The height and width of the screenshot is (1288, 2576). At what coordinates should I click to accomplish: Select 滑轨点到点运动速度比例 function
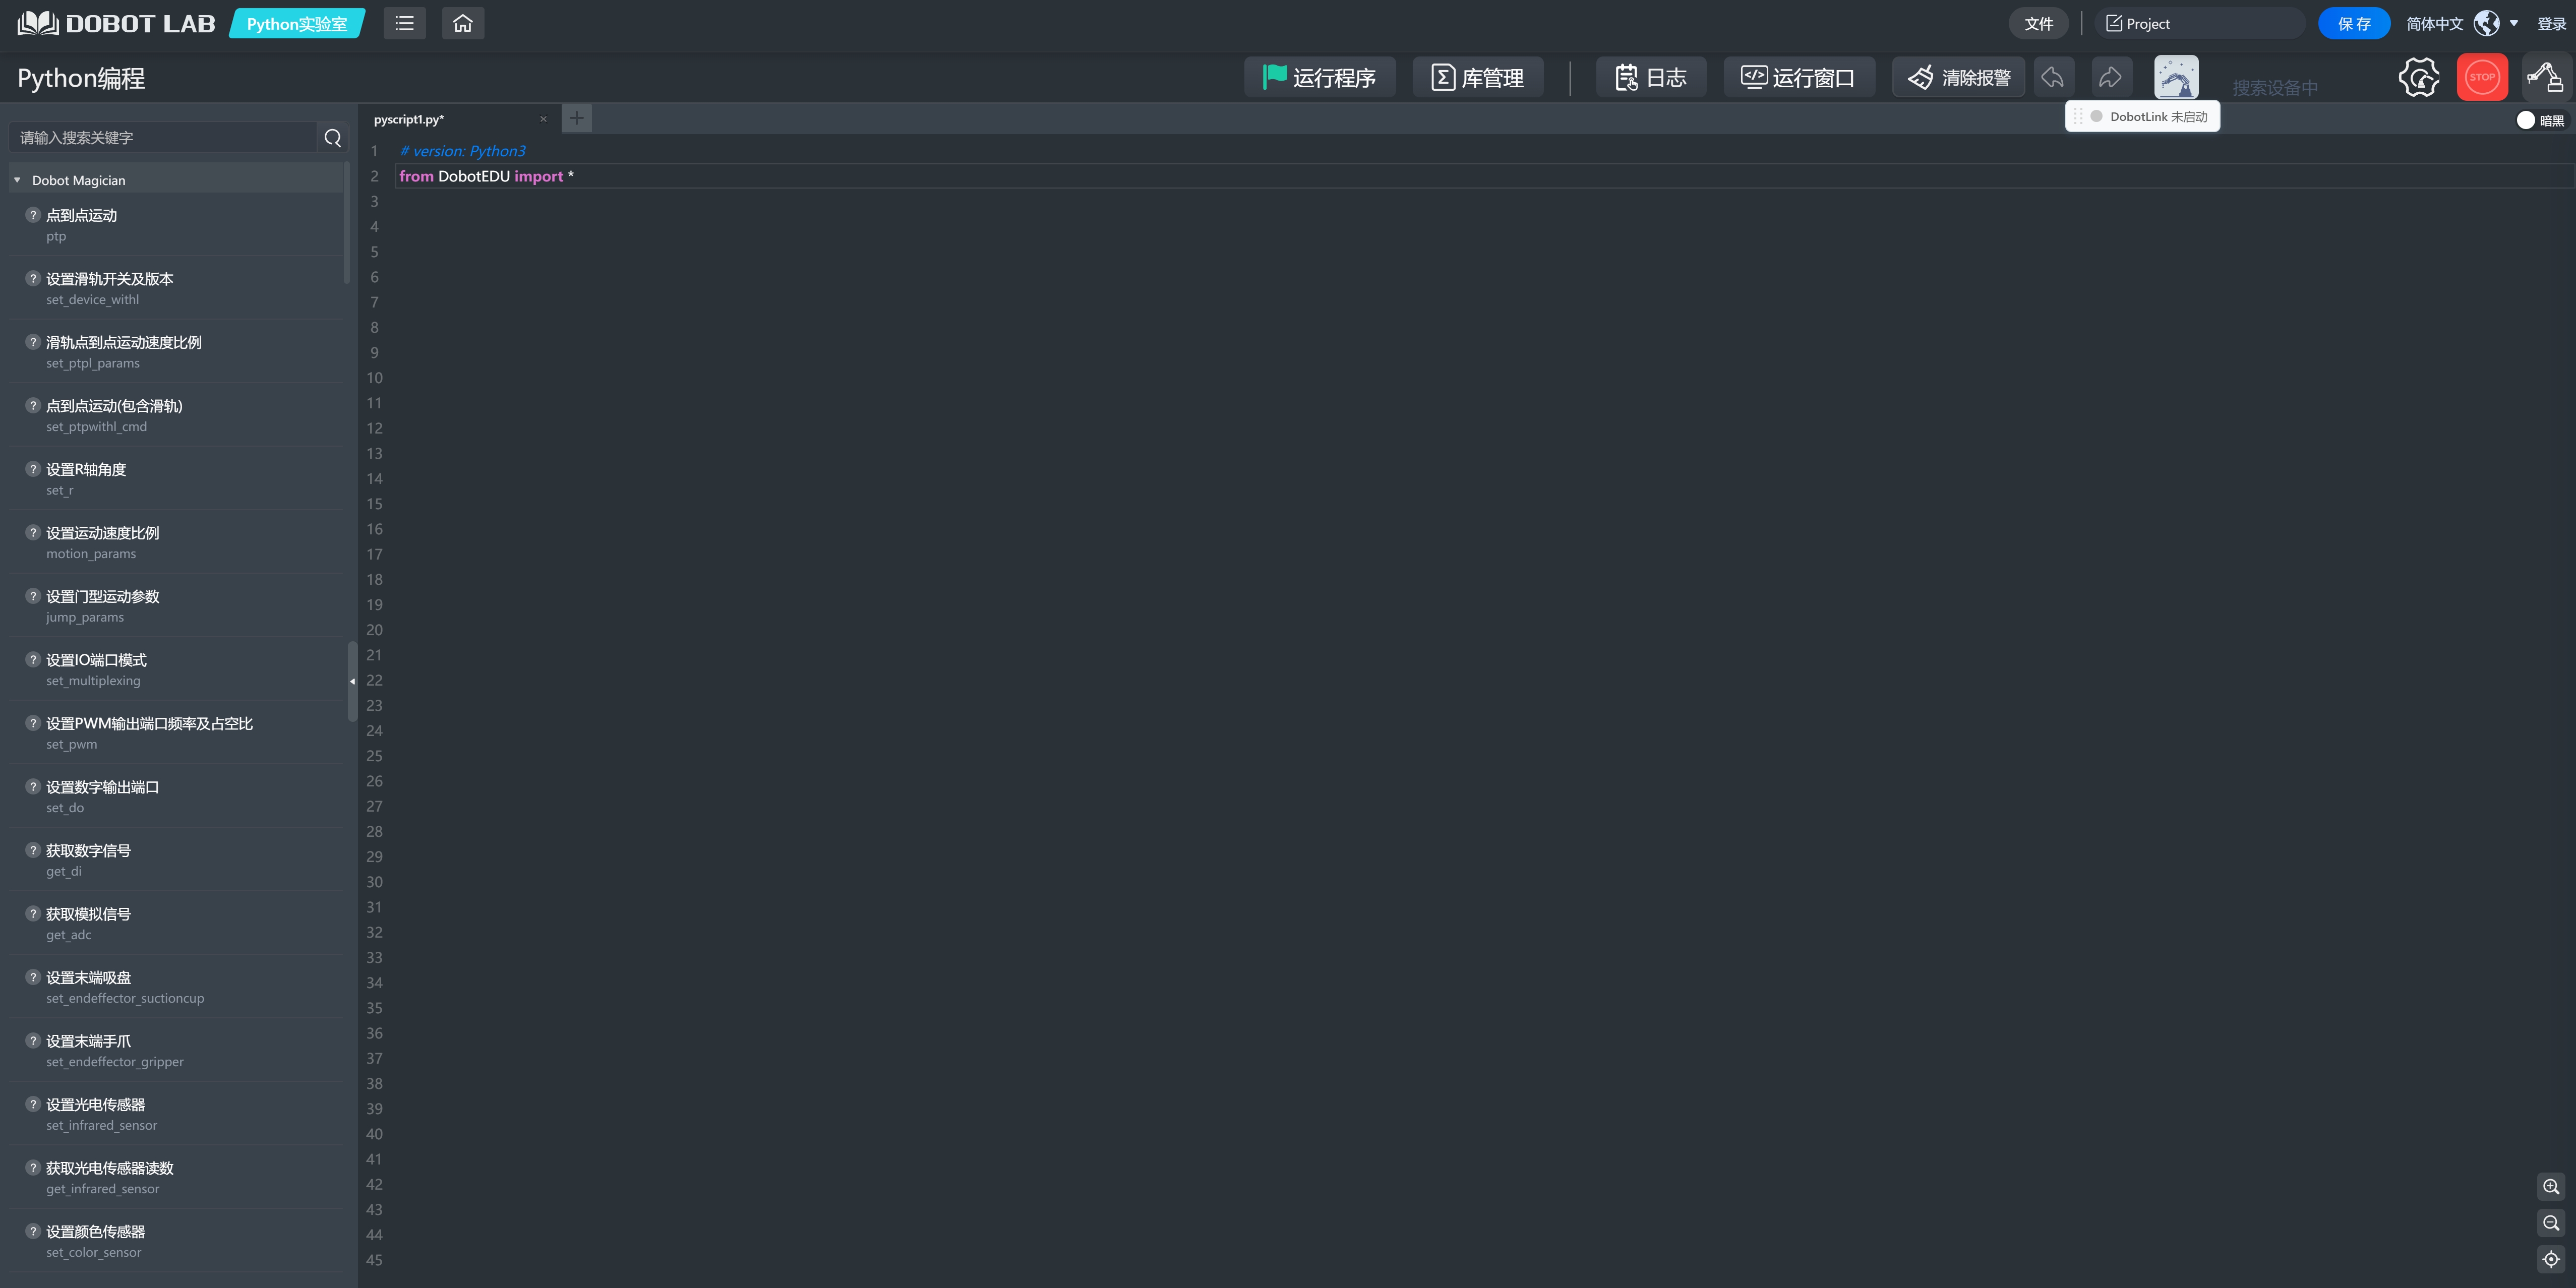click(x=176, y=351)
